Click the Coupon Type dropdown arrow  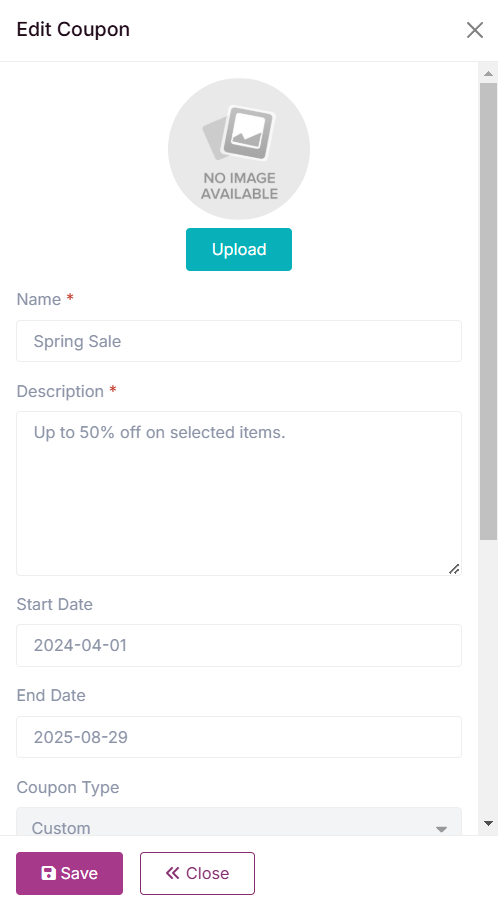point(442,829)
